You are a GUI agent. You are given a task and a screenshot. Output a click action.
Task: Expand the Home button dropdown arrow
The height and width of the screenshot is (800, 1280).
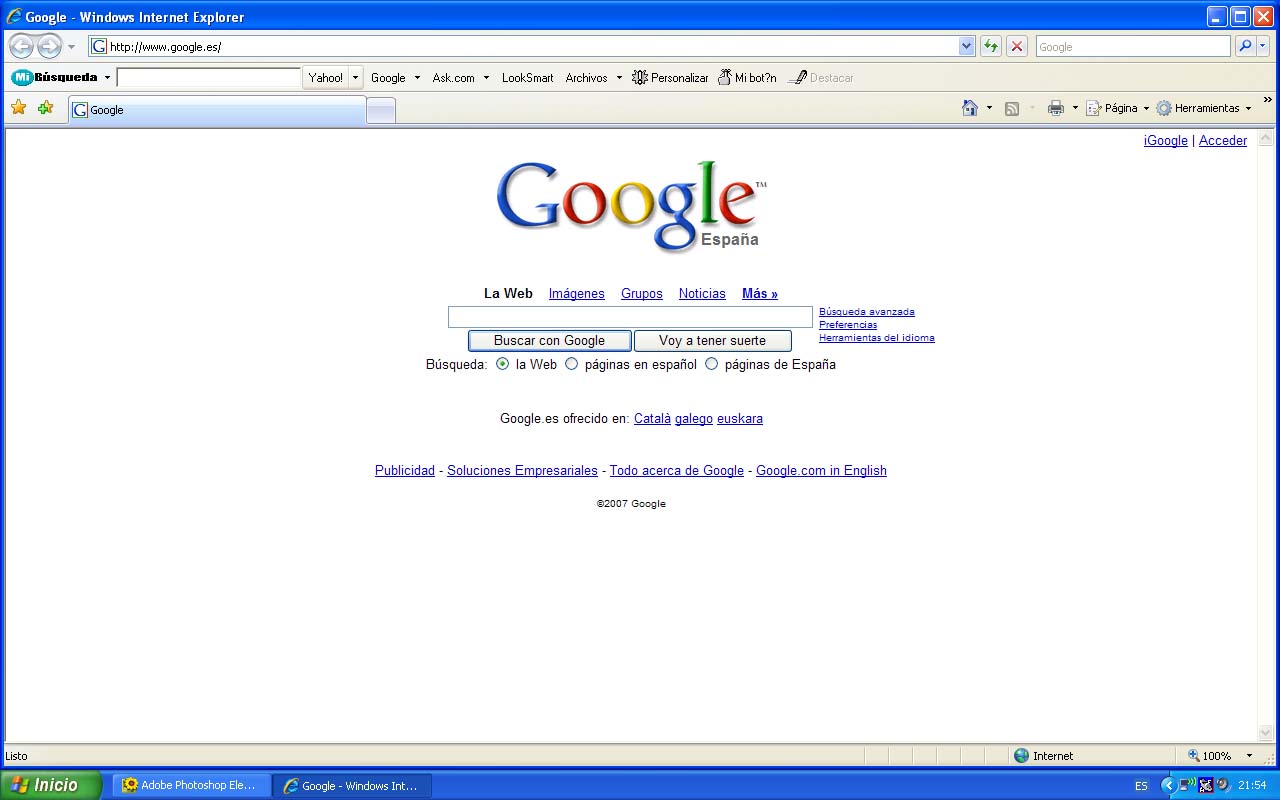(989, 108)
